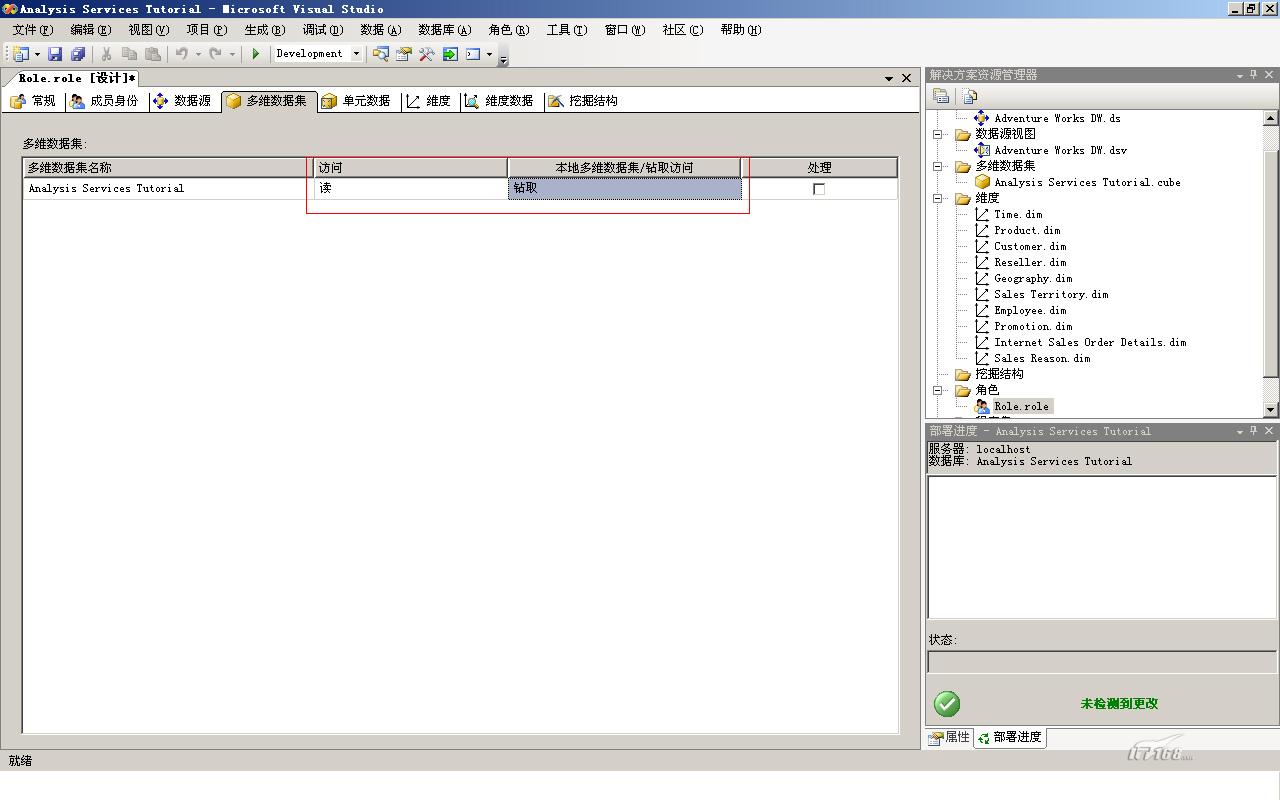
Task: Open the 数据库 menu
Action: [x=444, y=30]
